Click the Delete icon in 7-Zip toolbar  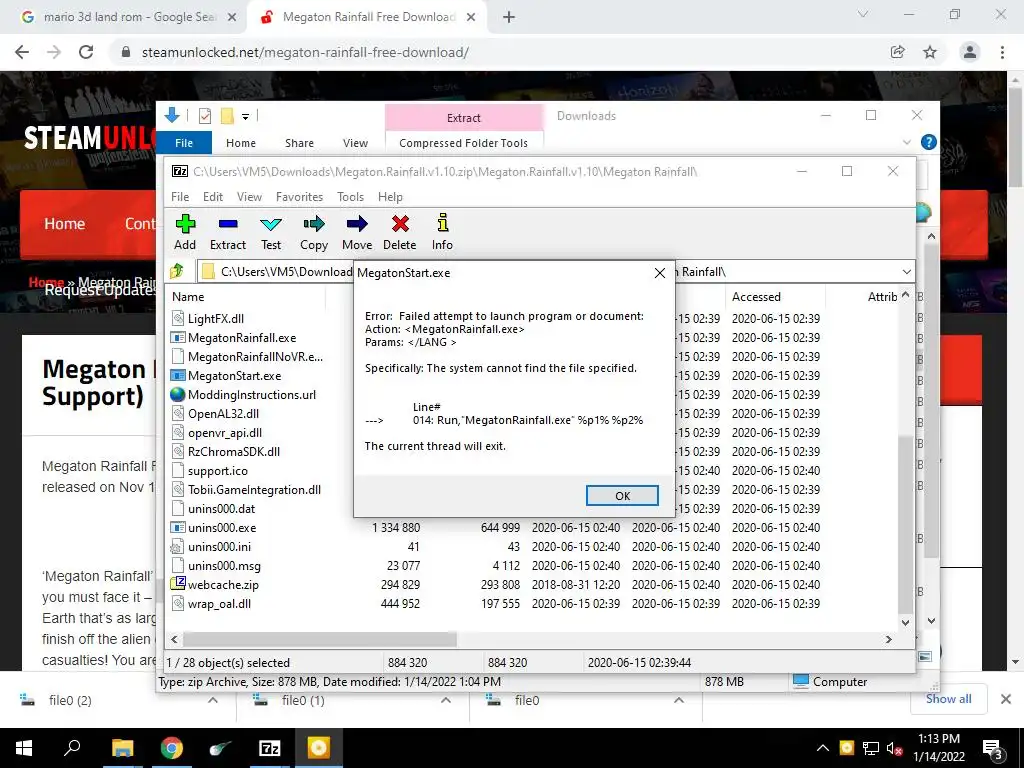coord(400,224)
